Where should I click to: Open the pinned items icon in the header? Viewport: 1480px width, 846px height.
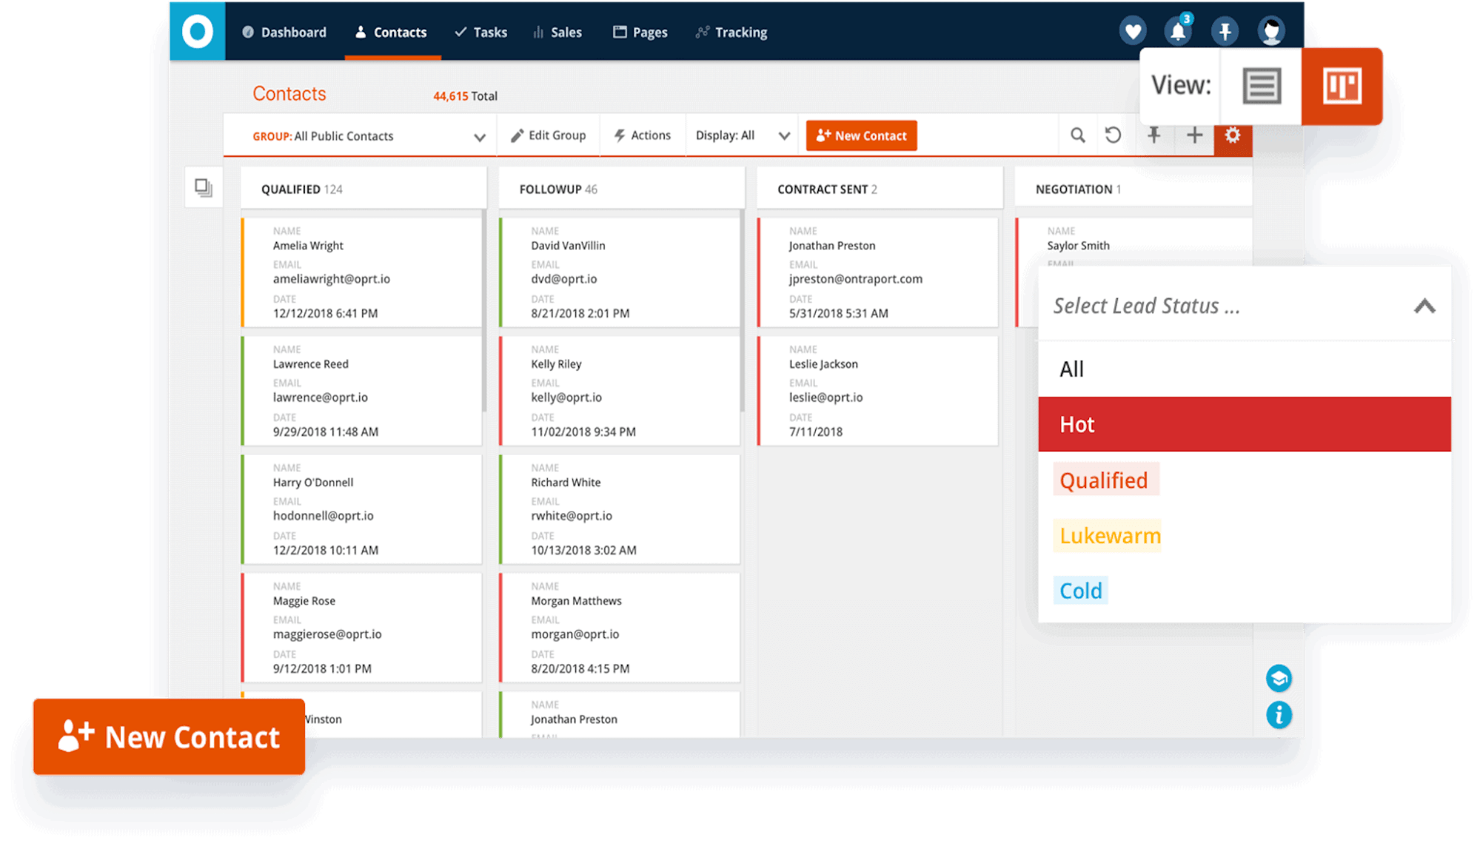tap(1224, 30)
